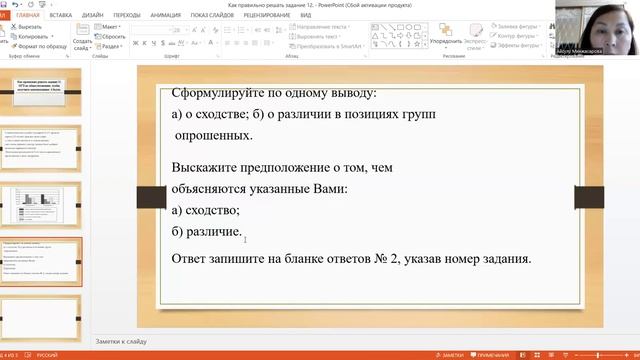Start slideshow from the status bar icon

click(565, 355)
